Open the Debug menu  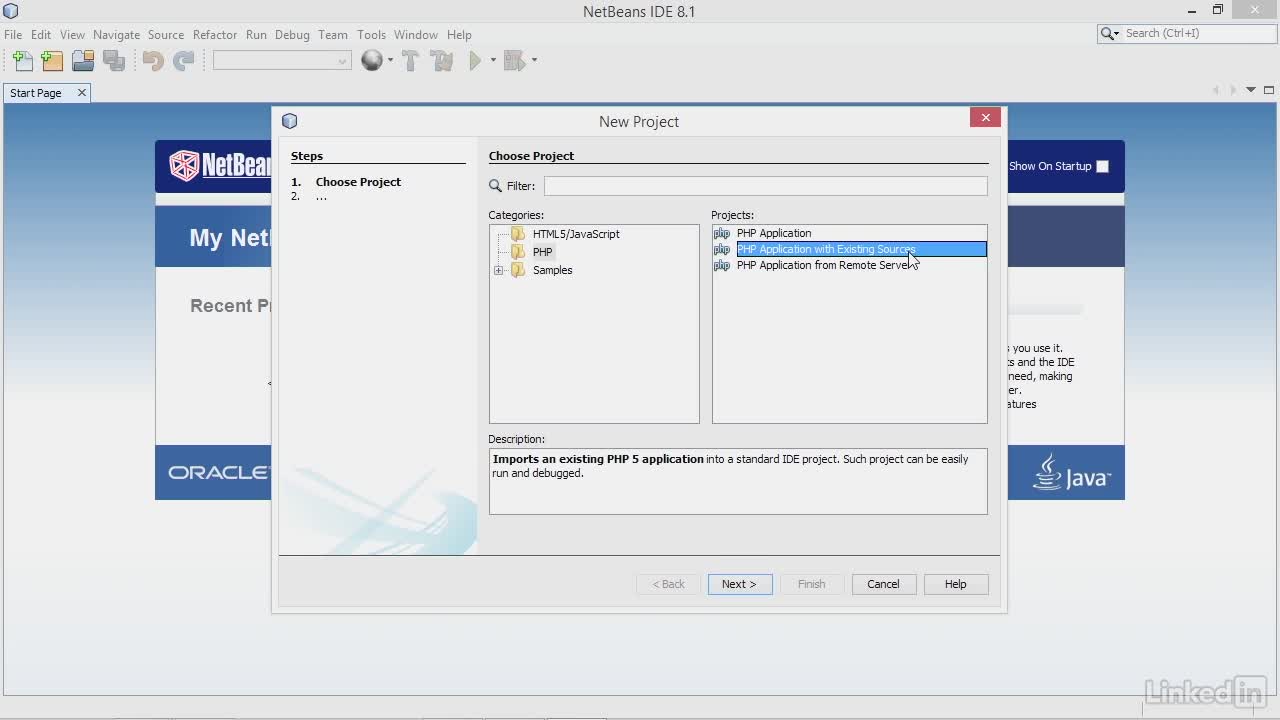click(292, 34)
